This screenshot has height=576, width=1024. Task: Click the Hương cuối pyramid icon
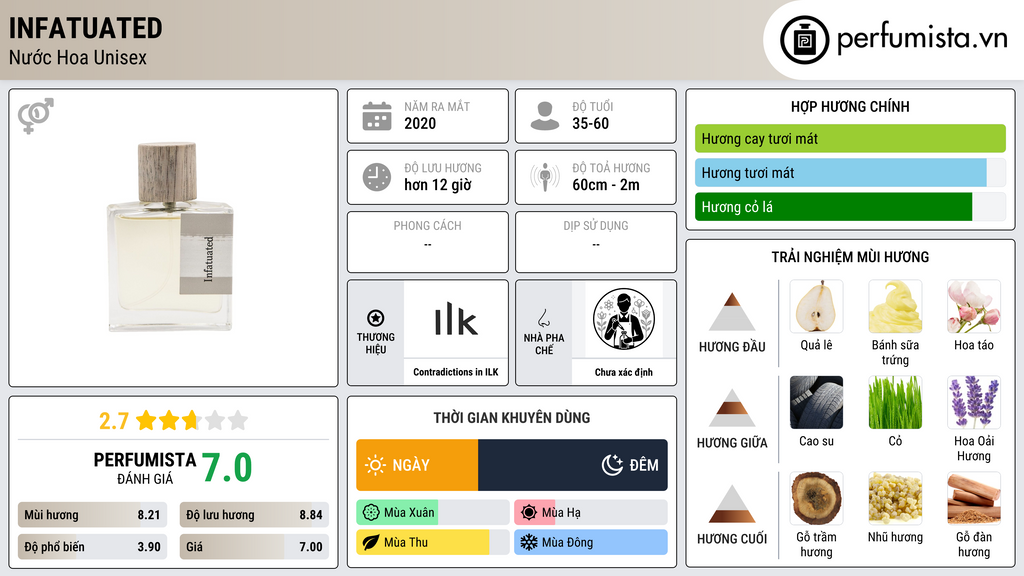pos(732,504)
